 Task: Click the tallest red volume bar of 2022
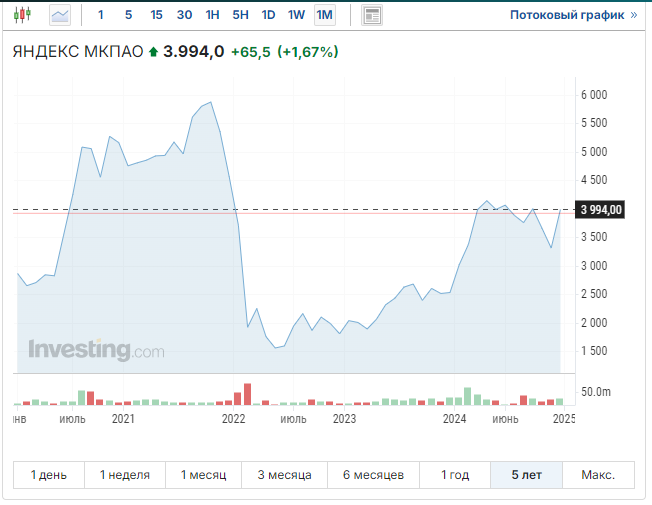247,394
